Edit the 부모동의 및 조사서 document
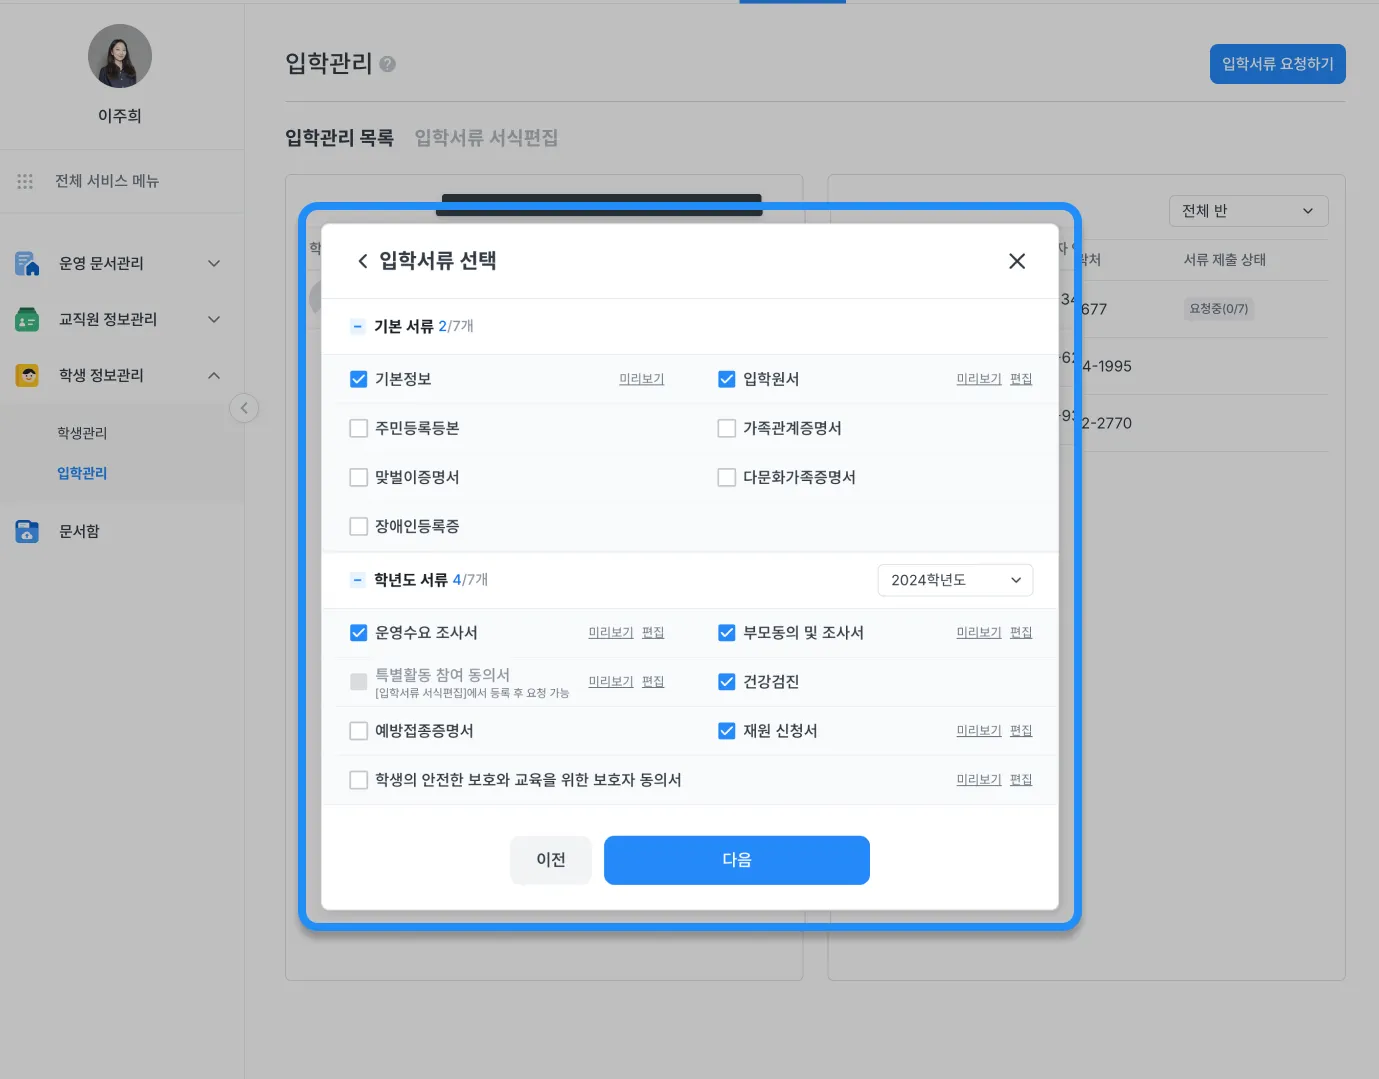This screenshot has width=1379, height=1079. coord(1021,633)
